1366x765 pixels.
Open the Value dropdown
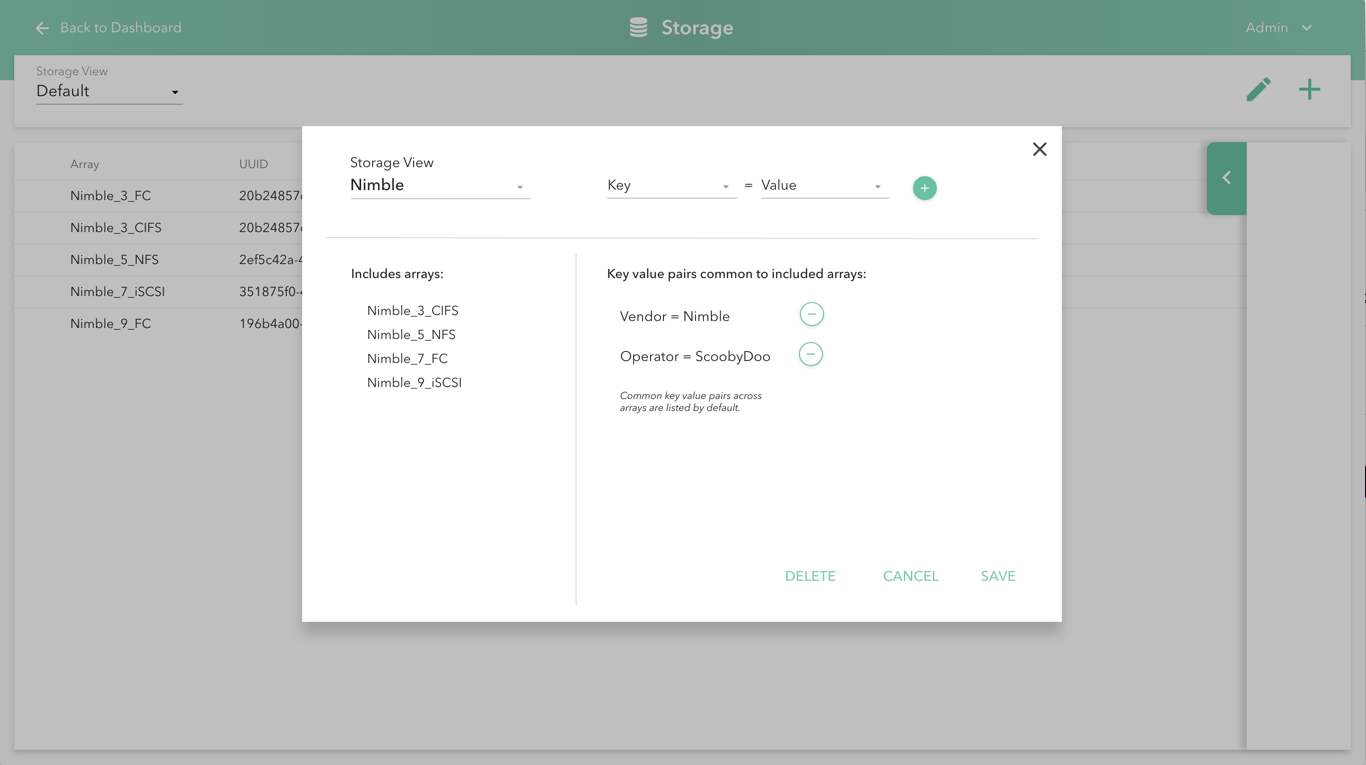point(824,186)
